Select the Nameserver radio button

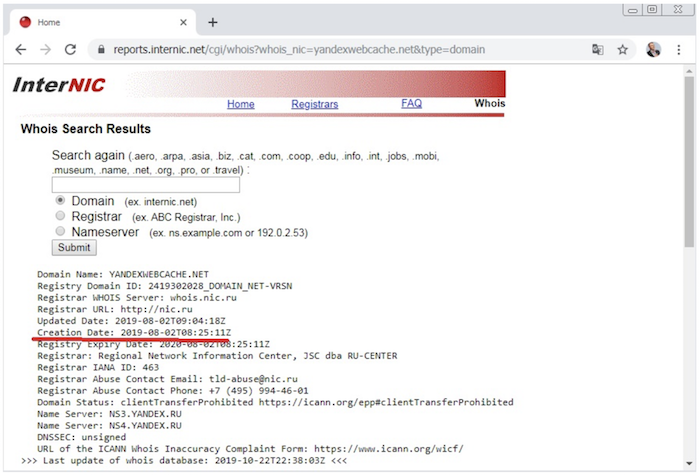click(60, 231)
